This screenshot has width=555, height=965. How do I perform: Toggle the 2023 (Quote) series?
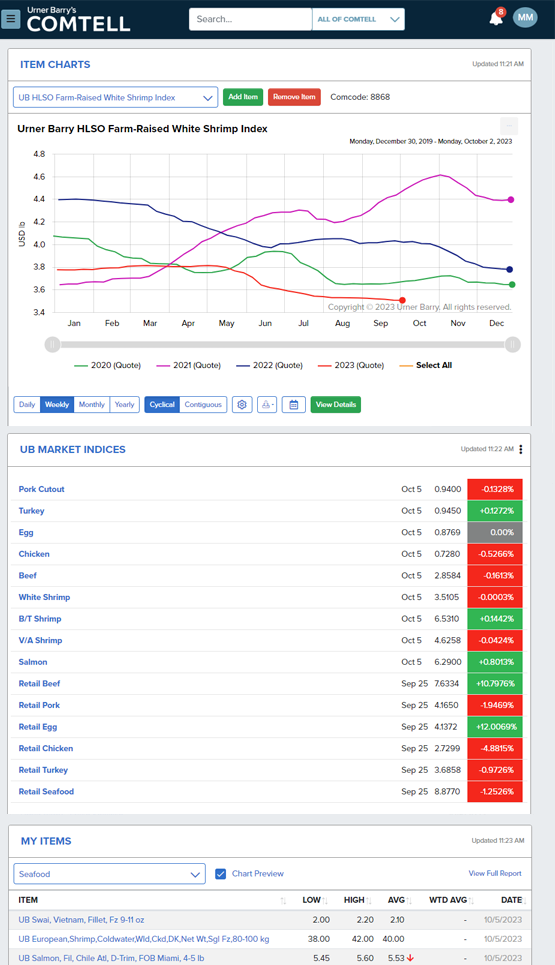(351, 365)
